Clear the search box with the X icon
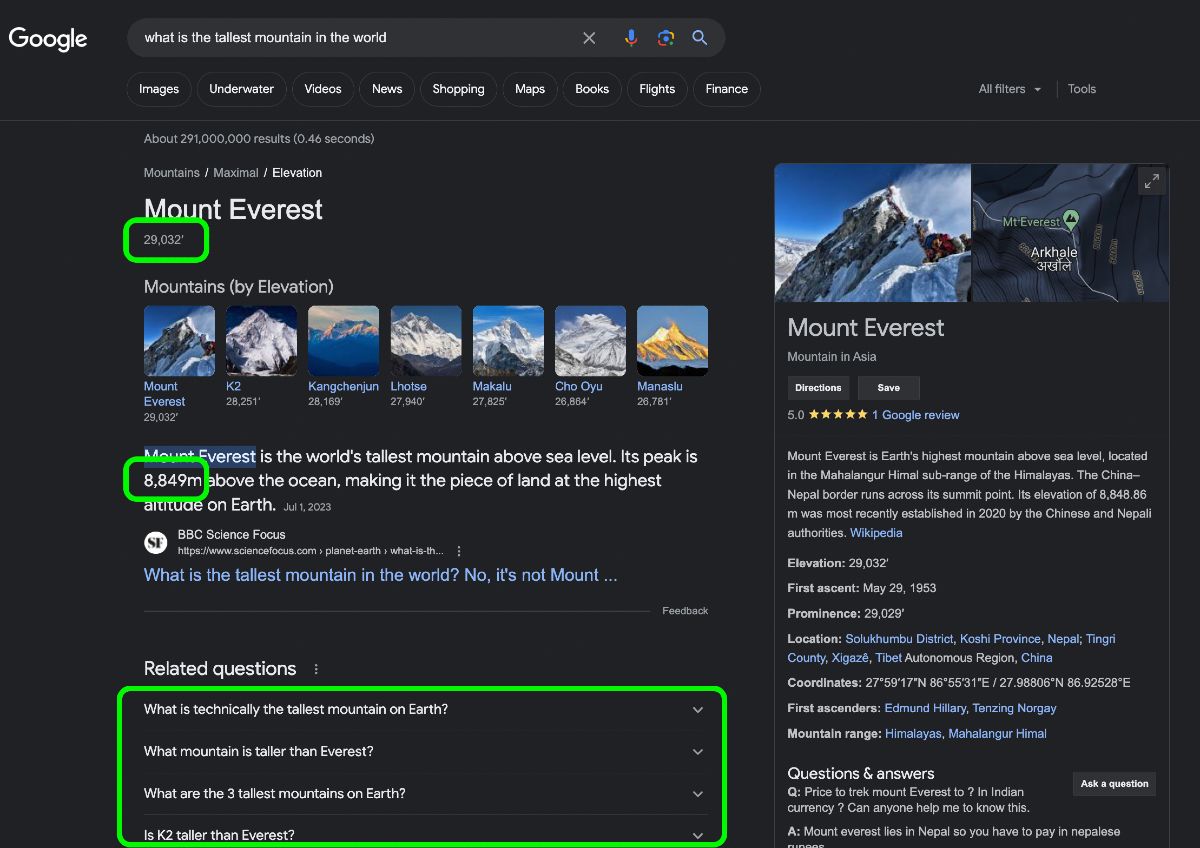Screen dimensions: 1200x848 click(x=589, y=38)
